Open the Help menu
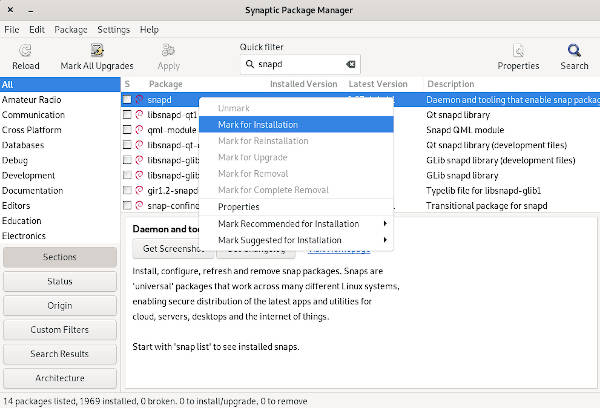Viewport: 600px width, 408px height. (x=149, y=29)
